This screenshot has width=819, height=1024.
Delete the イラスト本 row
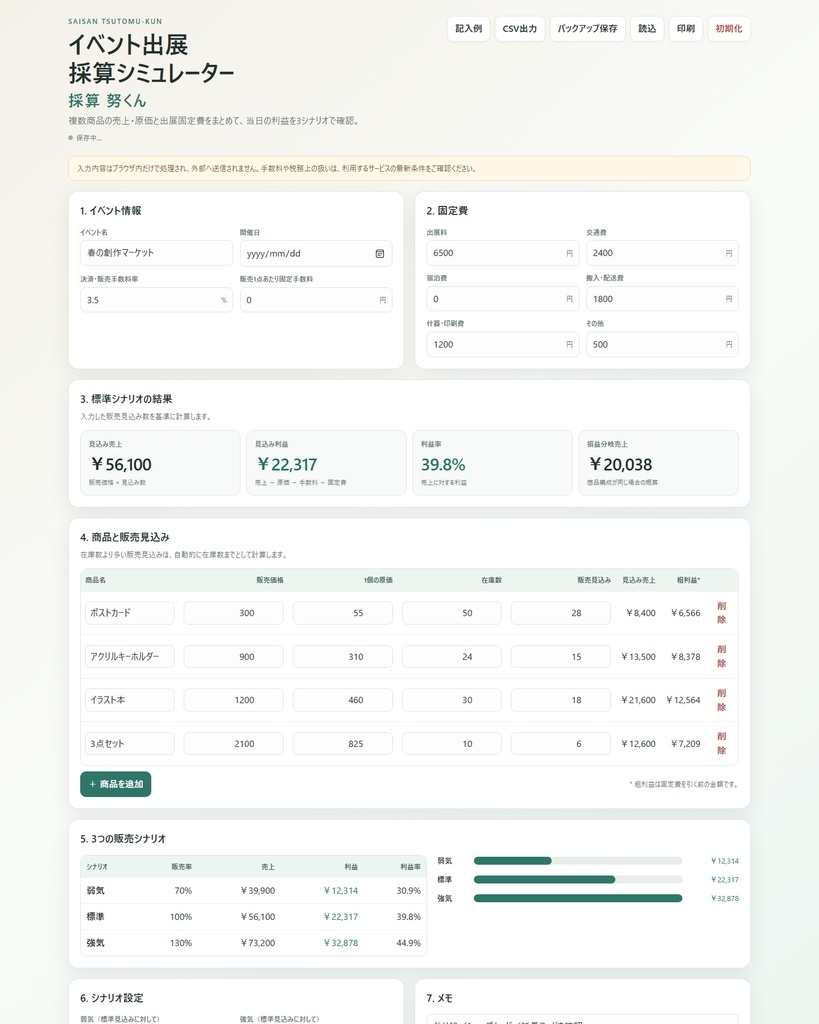tap(722, 700)
